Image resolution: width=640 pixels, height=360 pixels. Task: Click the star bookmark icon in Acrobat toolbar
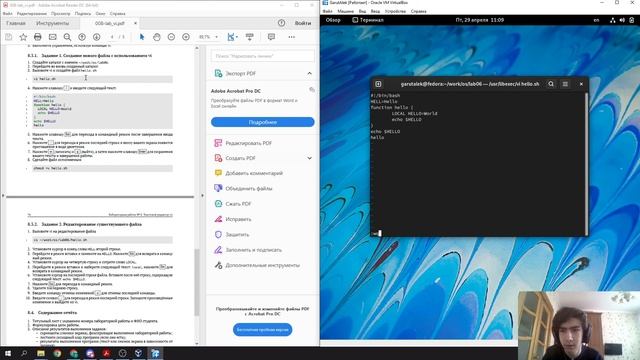(23, 37)
